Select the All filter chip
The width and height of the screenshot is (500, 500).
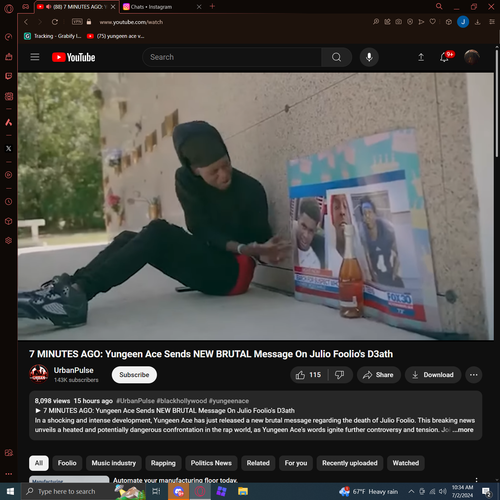coord(39,463)
